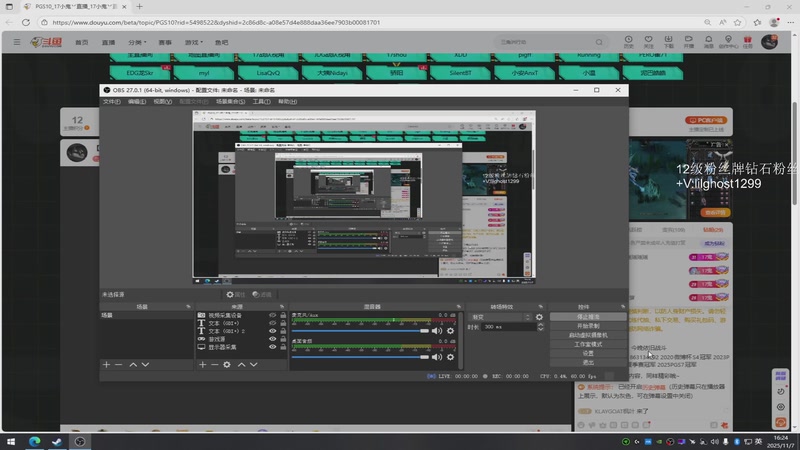Click the transition duration 300 ms field
The height and width of the screenshot is (450, 800).
coord(508,327)
